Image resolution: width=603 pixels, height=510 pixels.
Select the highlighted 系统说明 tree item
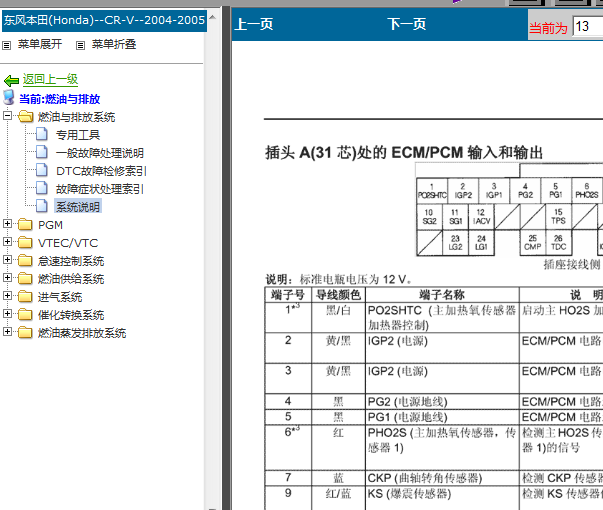[78, 207]
